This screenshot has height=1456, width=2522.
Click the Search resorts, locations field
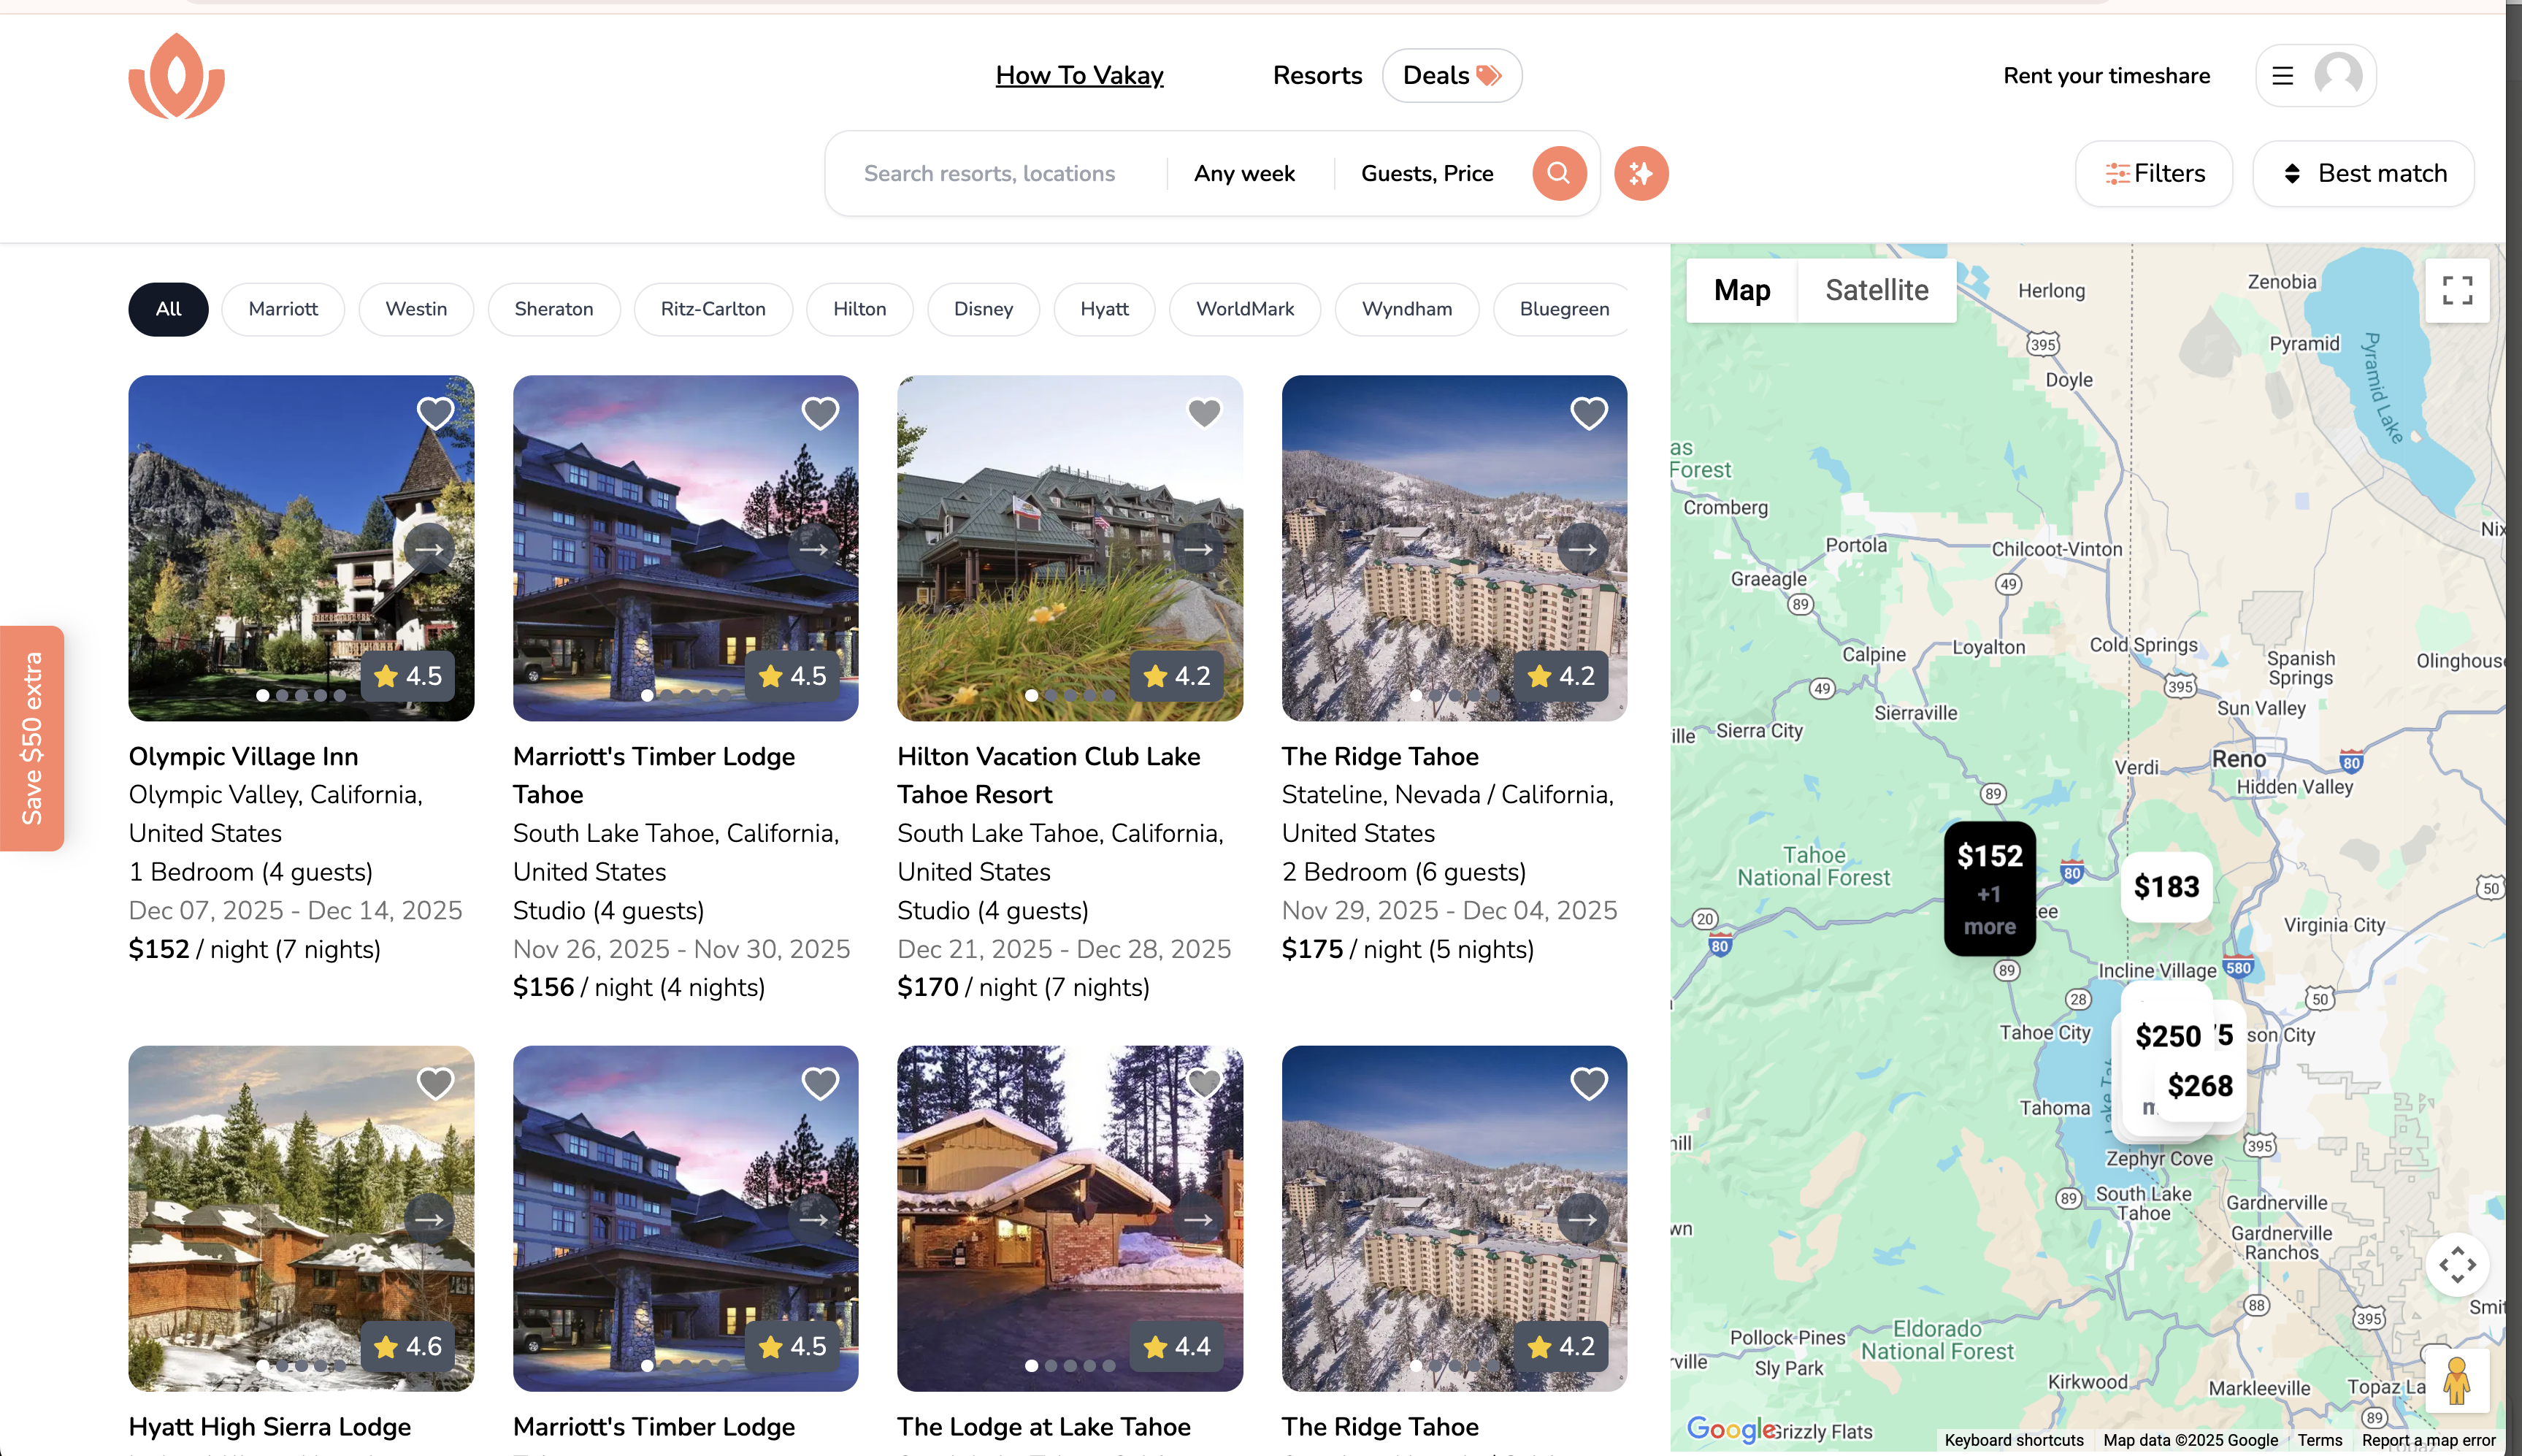coord(989,174)
